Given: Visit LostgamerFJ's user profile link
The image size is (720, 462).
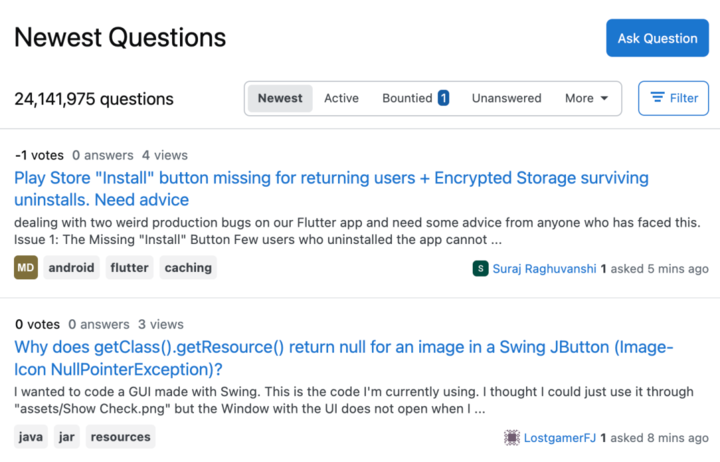Looking at the screenshot, I should click(x=560, y=438).
